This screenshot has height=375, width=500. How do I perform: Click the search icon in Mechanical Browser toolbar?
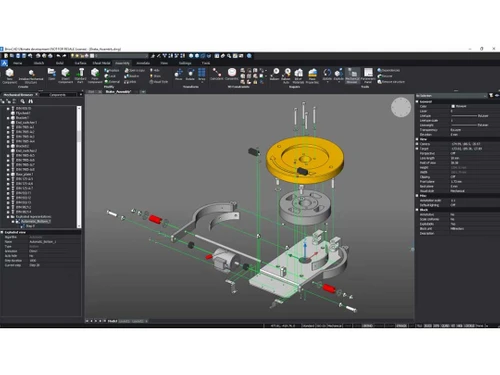(x=23, y=101)
